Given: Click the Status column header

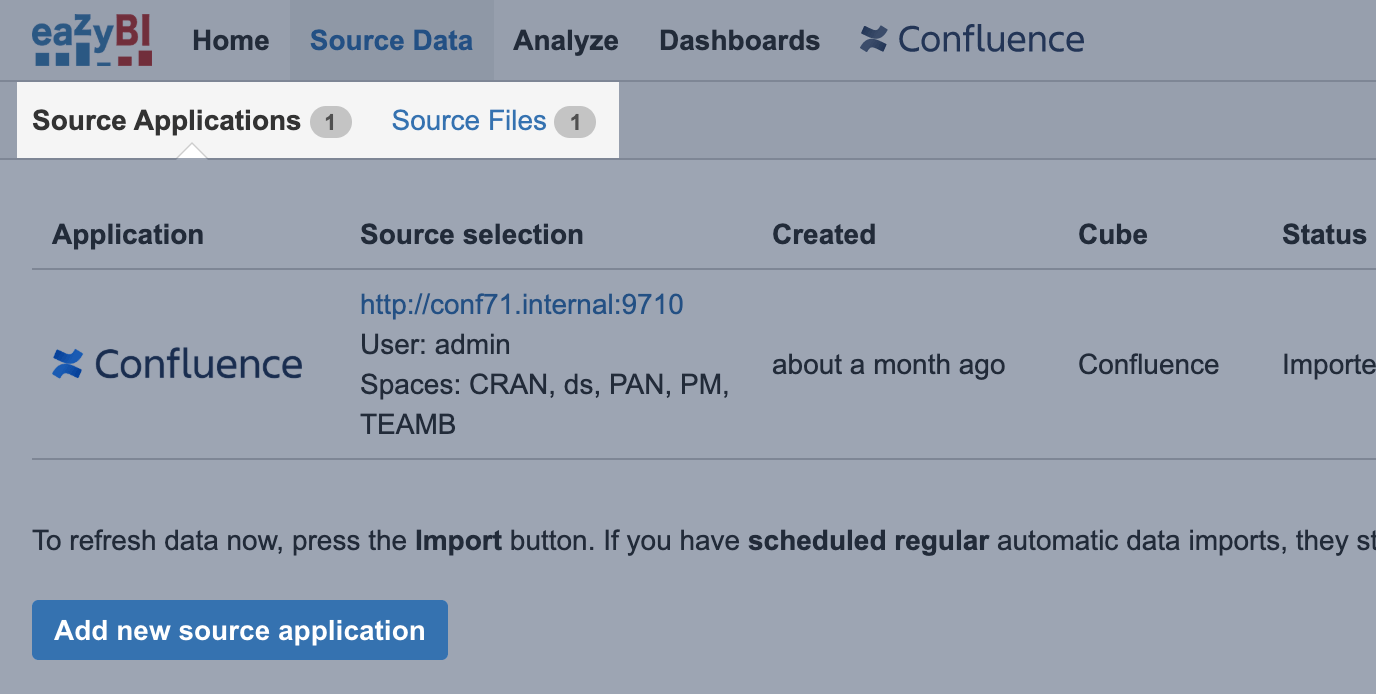Looking at the screenshot, I should point(1324,235).
